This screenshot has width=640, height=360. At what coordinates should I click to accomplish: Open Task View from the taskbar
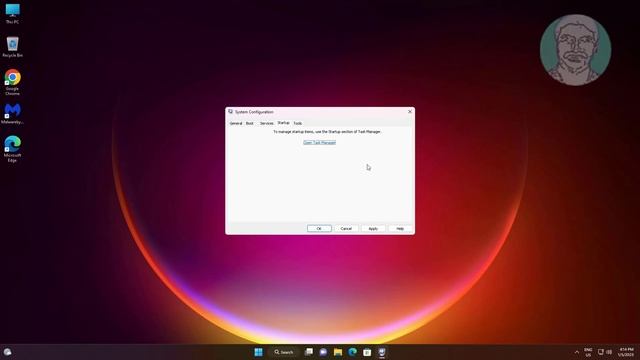[x=309, y=352]
